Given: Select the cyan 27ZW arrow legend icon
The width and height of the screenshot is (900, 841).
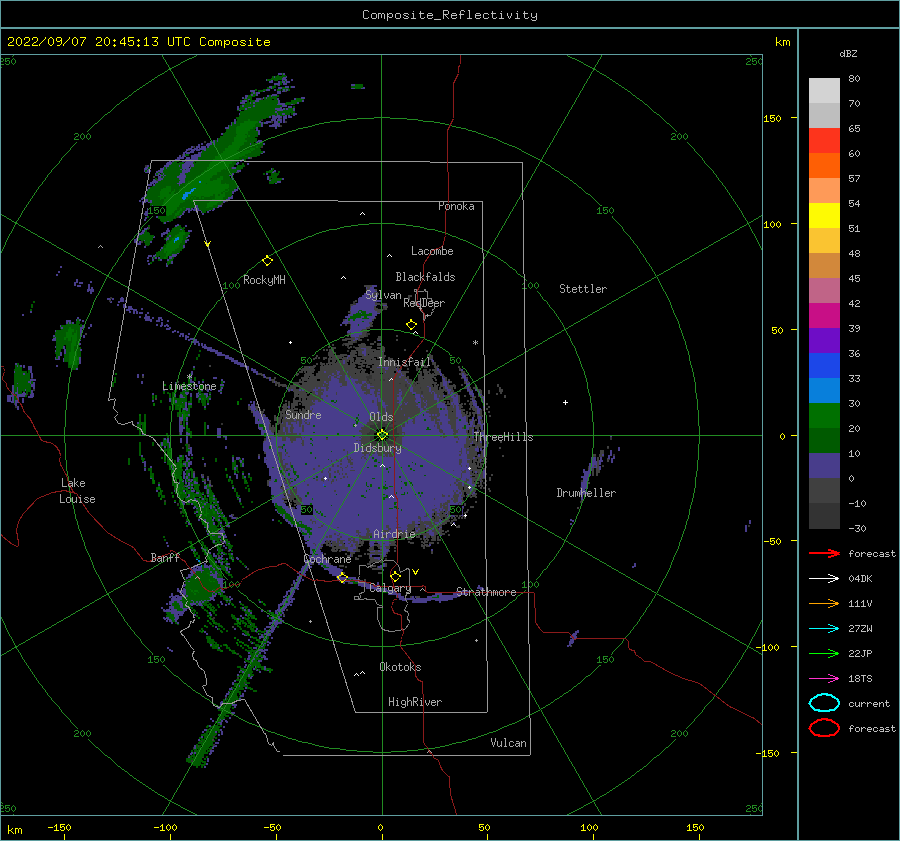Looking at the screenshot, I should click(x=824, y=629).
